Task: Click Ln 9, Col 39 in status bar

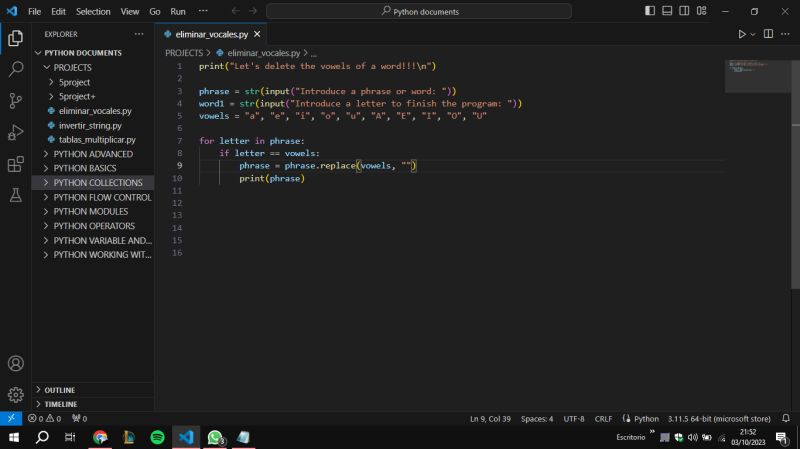Action: coord(490,419)
